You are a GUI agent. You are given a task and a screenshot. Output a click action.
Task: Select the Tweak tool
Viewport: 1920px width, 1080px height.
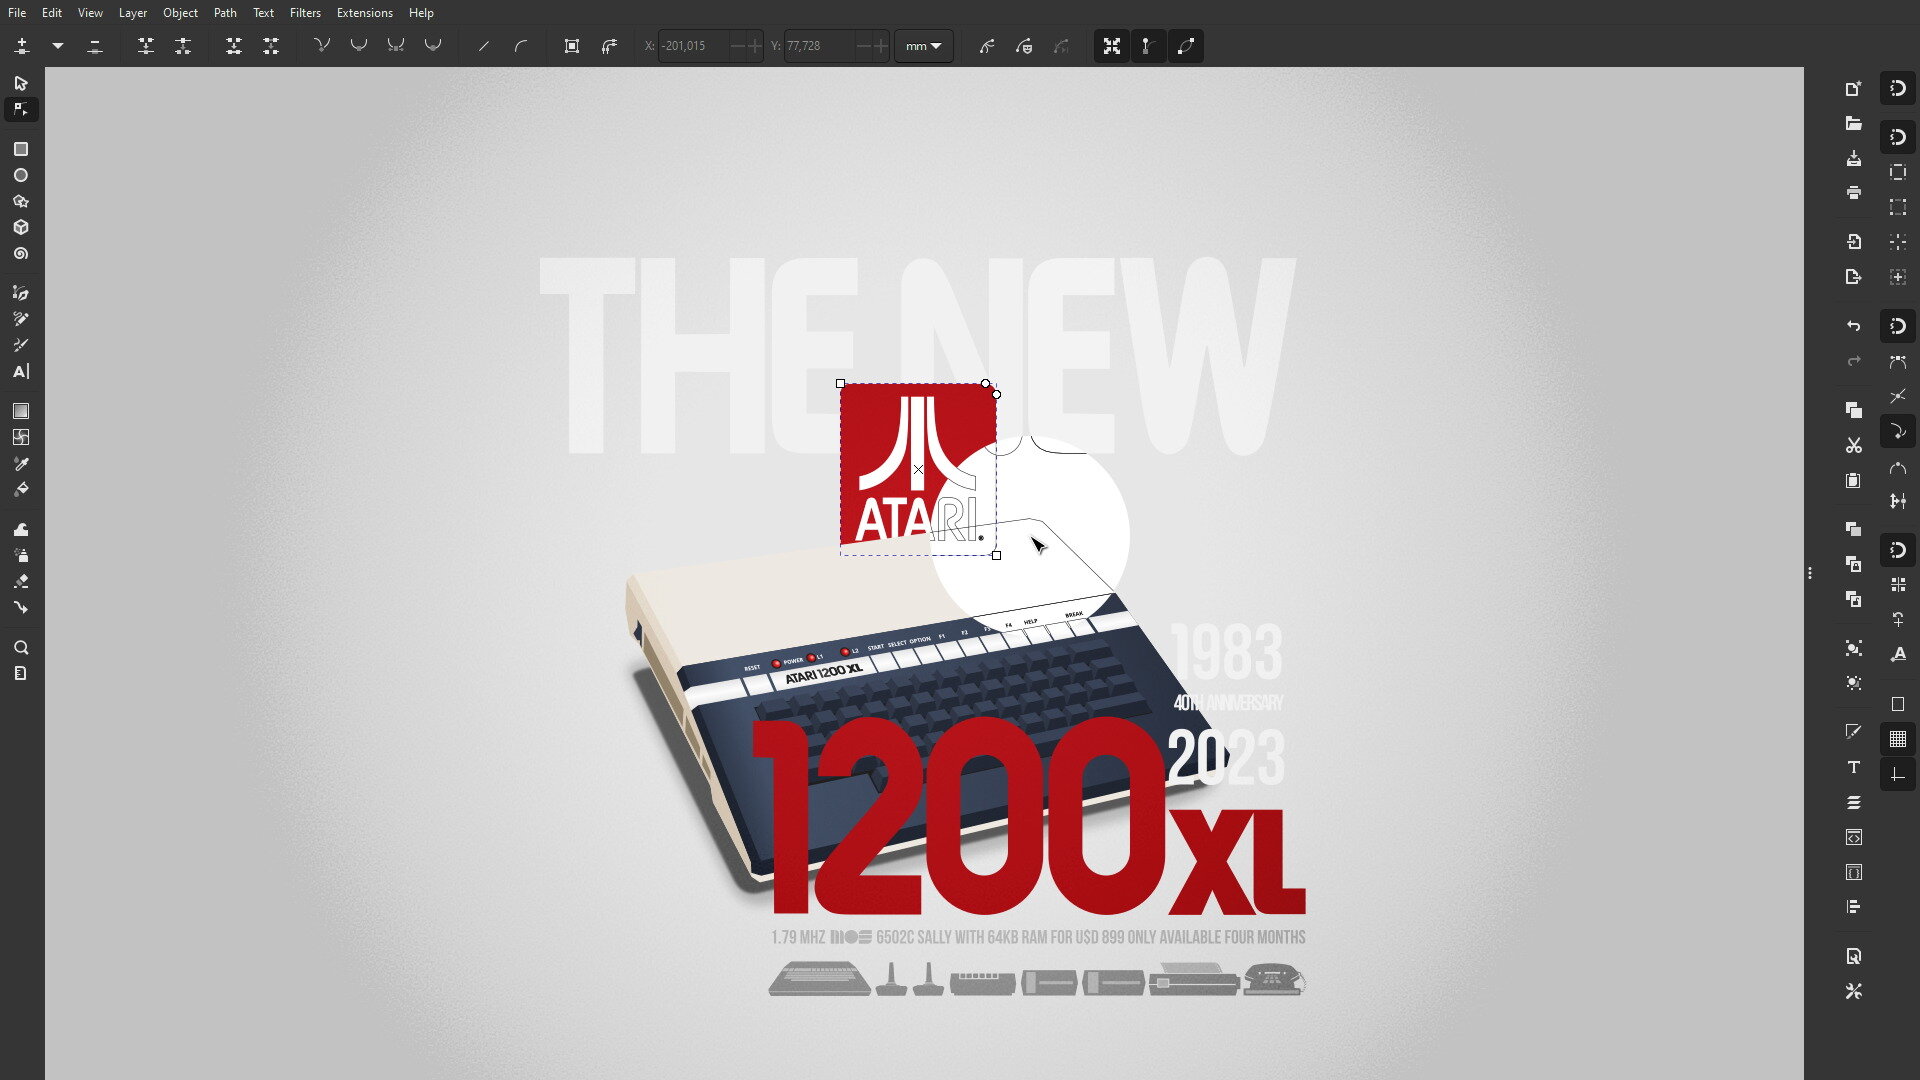coord(21,529)
